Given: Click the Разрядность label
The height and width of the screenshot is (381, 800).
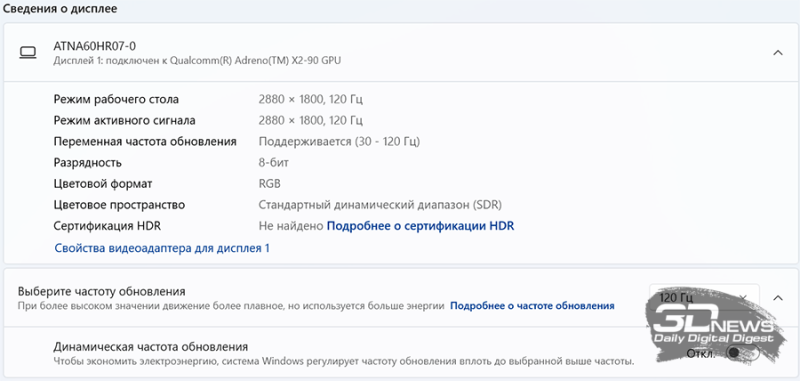Looking at the screenshot, I should click(87, 163).
